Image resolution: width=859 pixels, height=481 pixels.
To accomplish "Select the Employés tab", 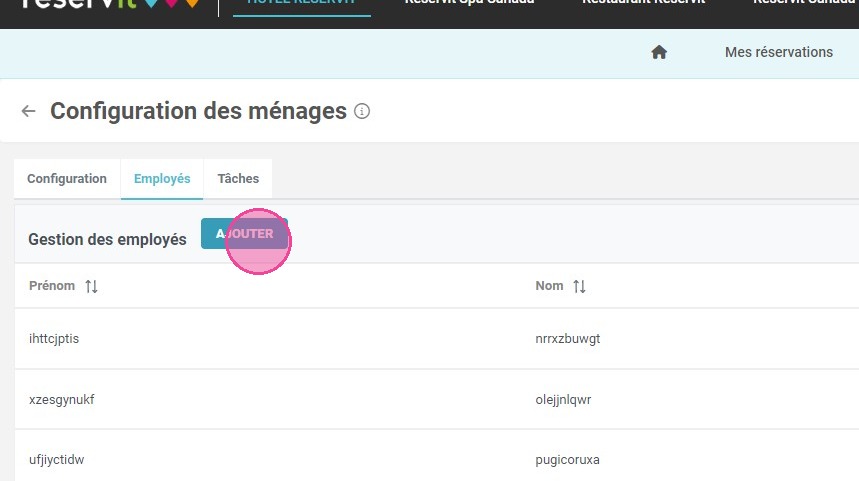I will coord(162,179).
